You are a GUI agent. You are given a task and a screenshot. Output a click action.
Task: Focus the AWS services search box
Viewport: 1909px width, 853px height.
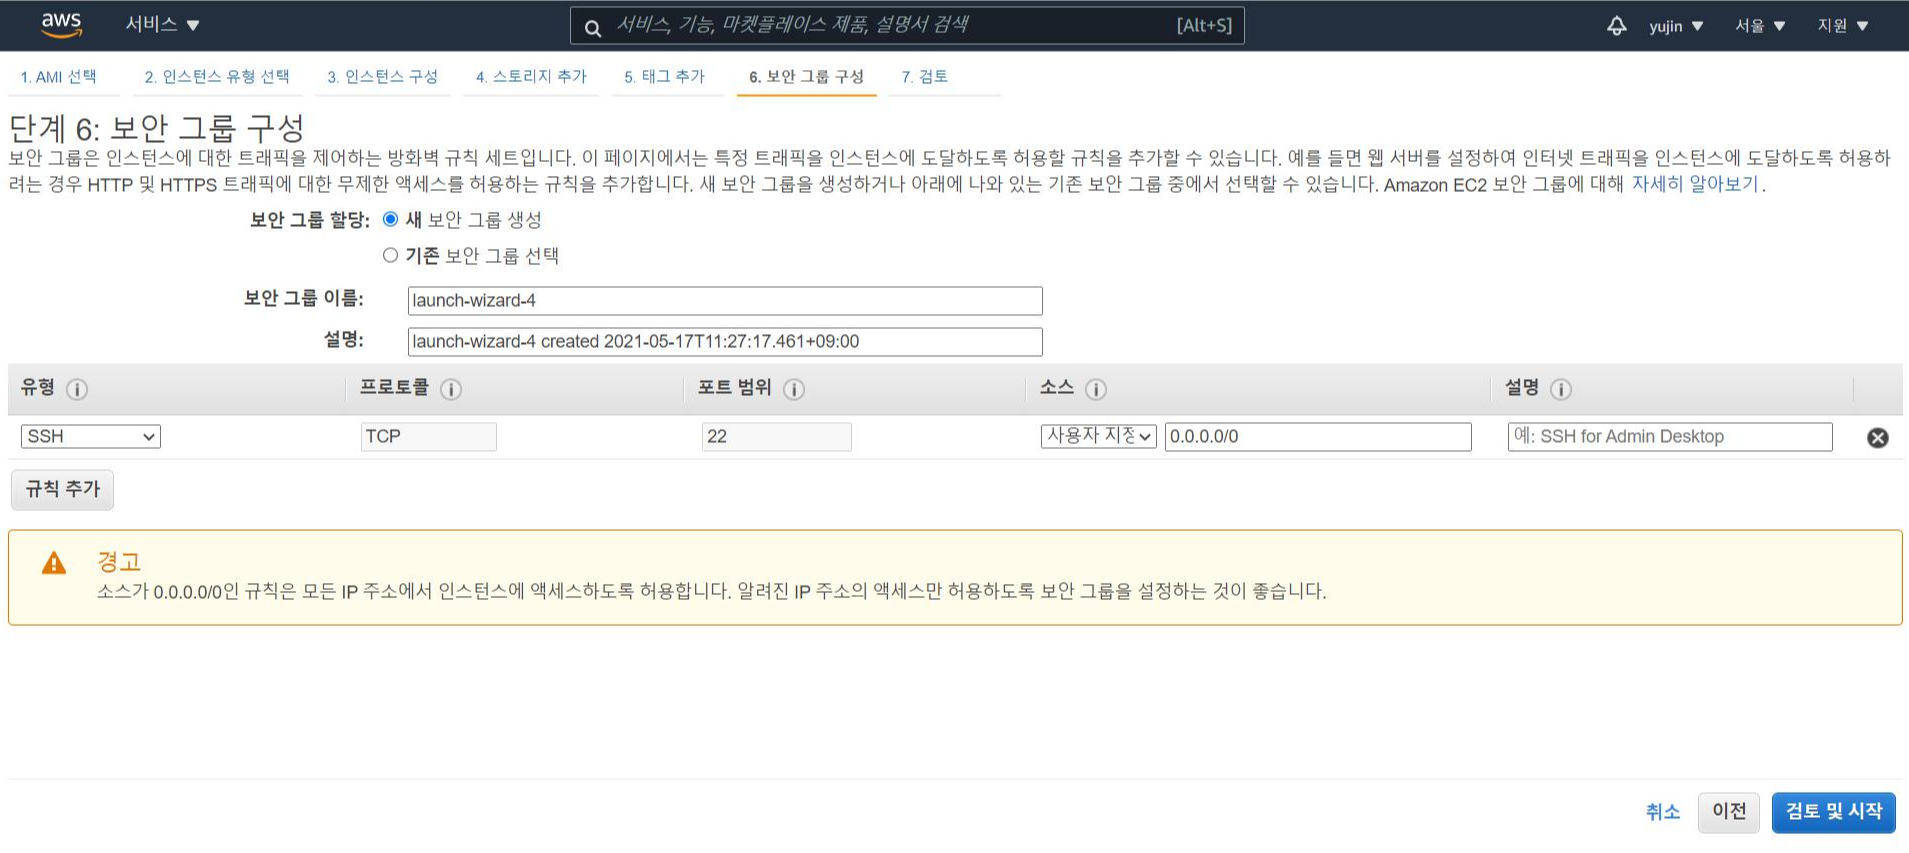(x=907, y=26)
